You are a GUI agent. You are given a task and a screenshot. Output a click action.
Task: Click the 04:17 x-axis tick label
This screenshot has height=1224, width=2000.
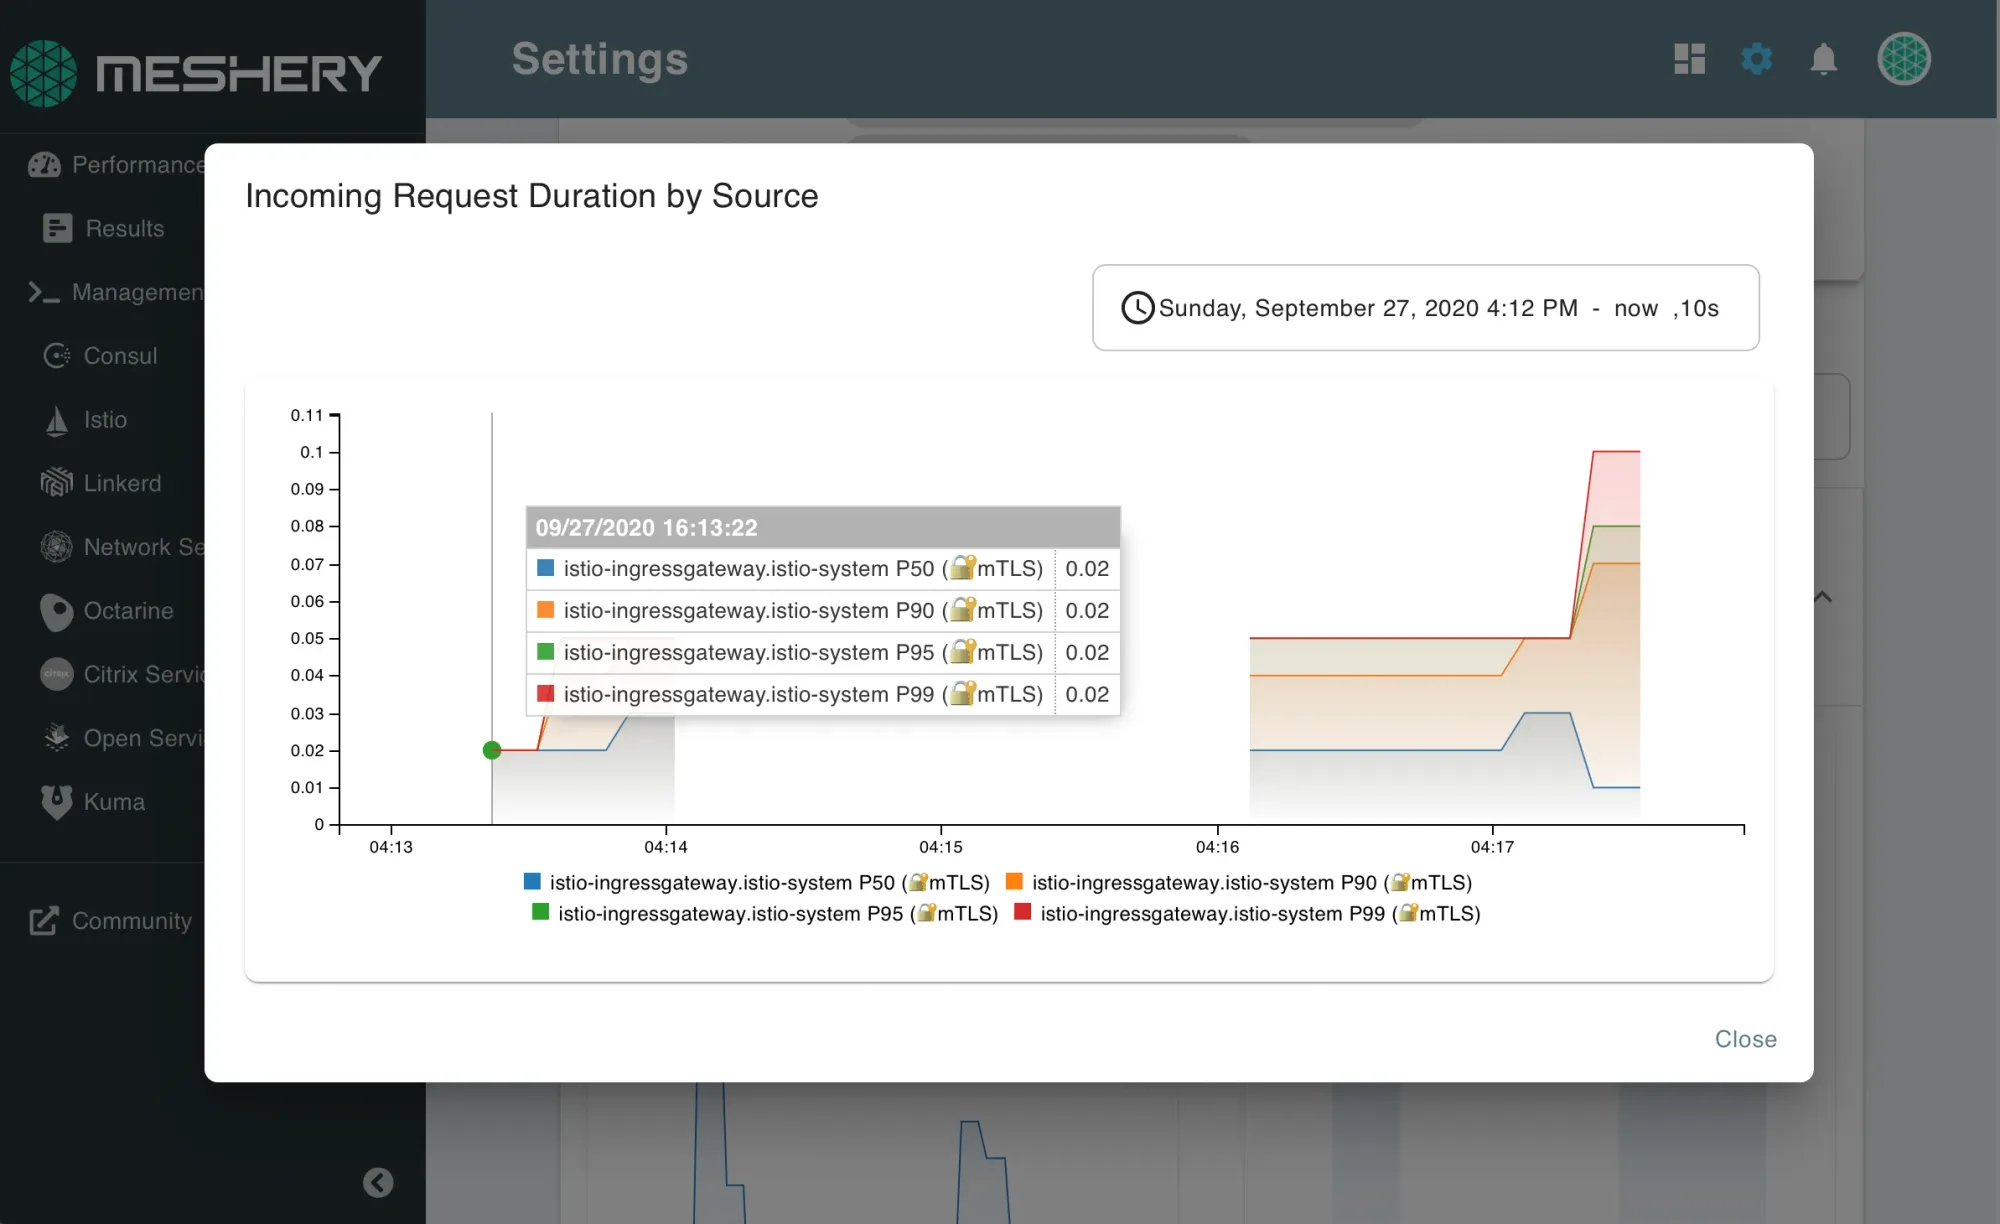tap(1492, 847)
